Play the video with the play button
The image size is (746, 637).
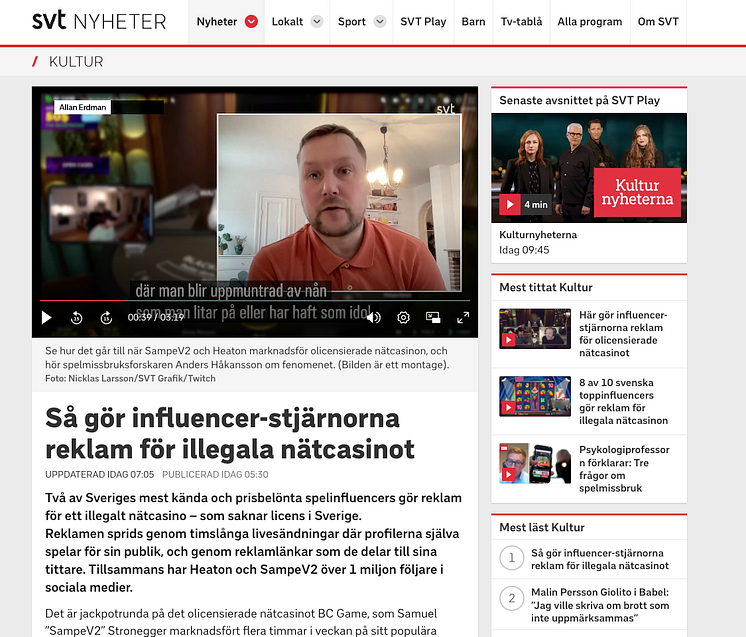[46, 317]
